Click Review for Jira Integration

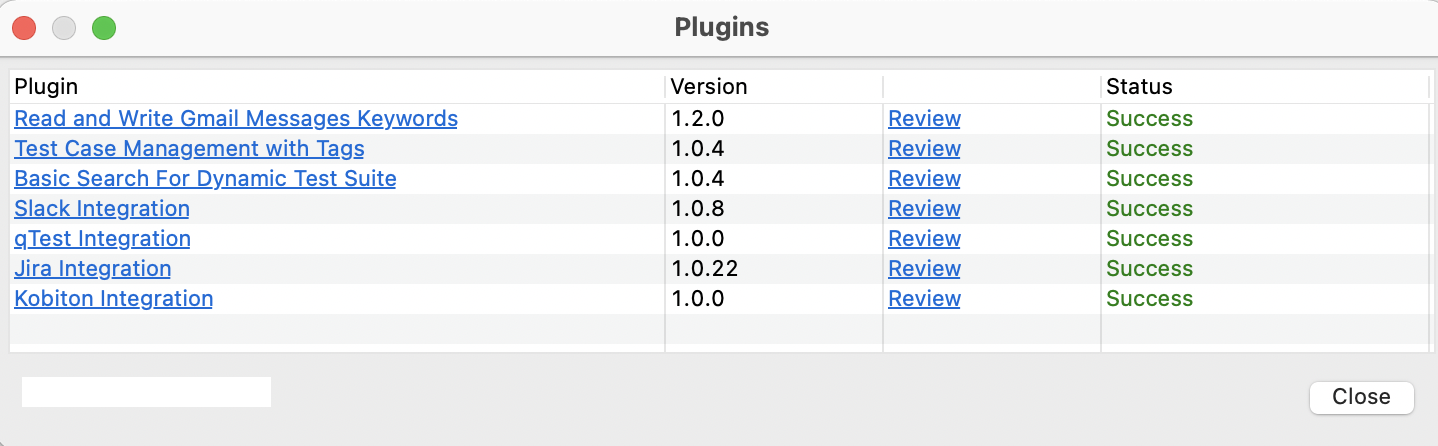(924, 269)
